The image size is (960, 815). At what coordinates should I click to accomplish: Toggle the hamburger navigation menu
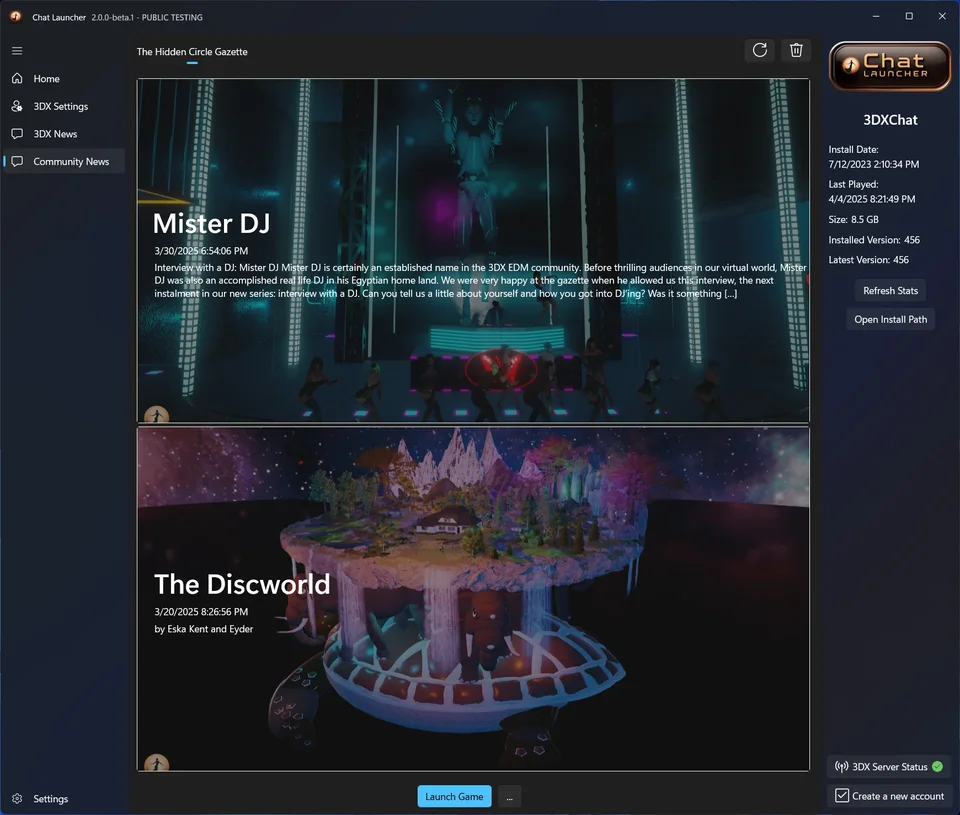click(17, 51)
